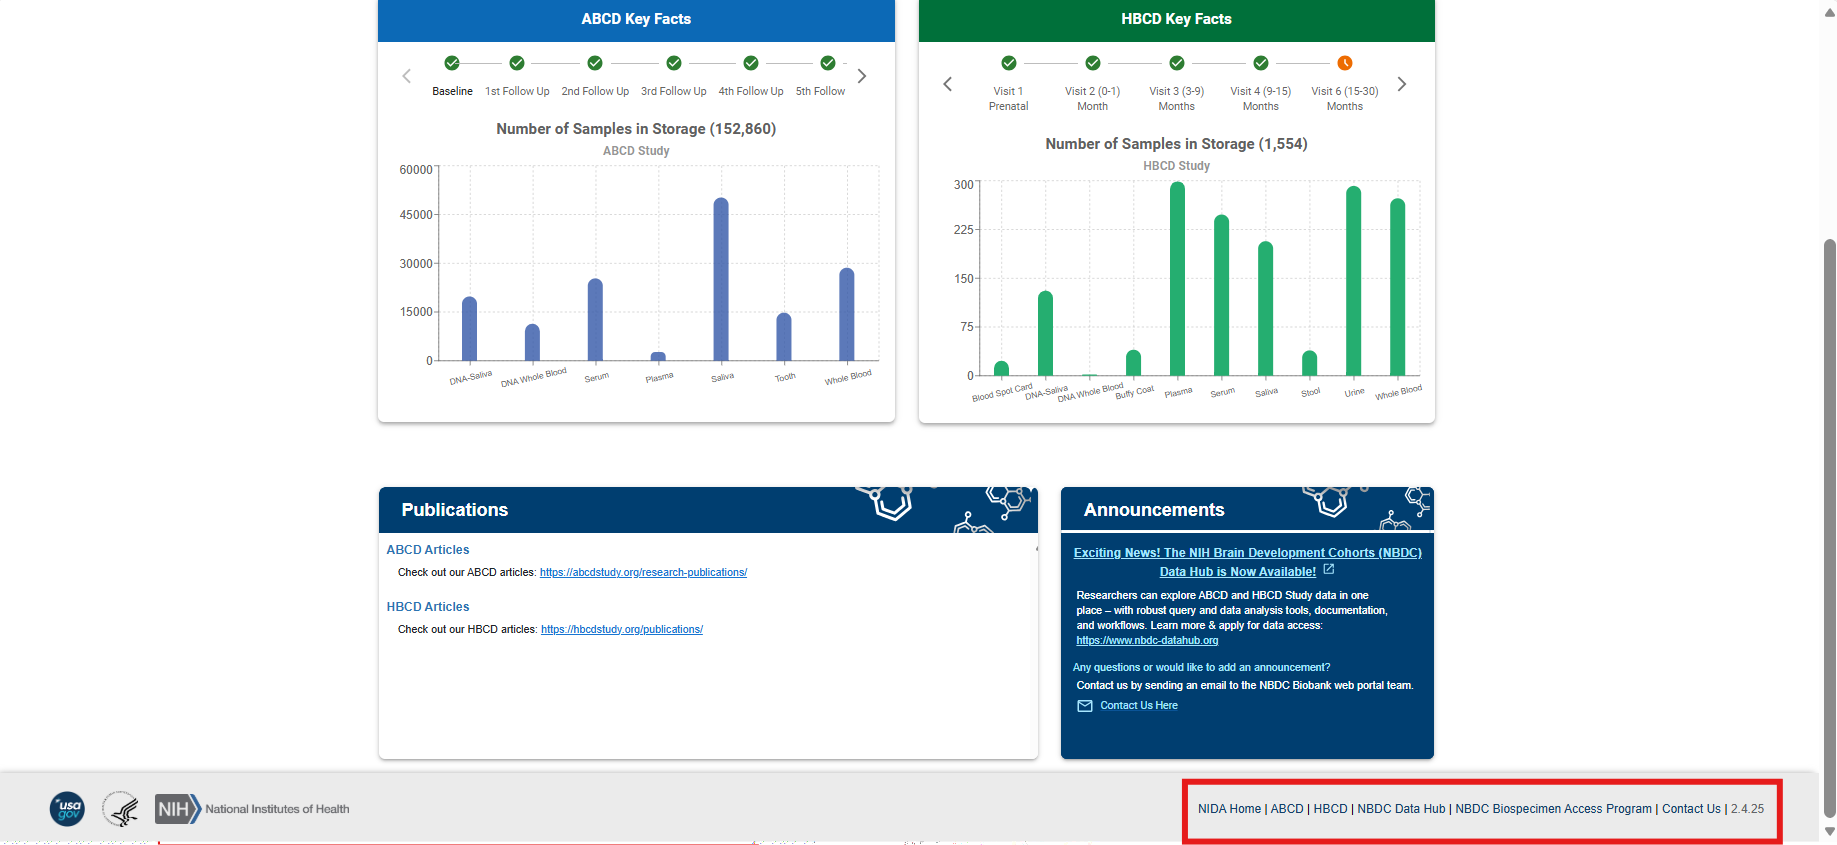Open the Exciting News NBDC Data Hub announcement
Viewport: 1837px width, 845px height.
tap(1247, 562)
